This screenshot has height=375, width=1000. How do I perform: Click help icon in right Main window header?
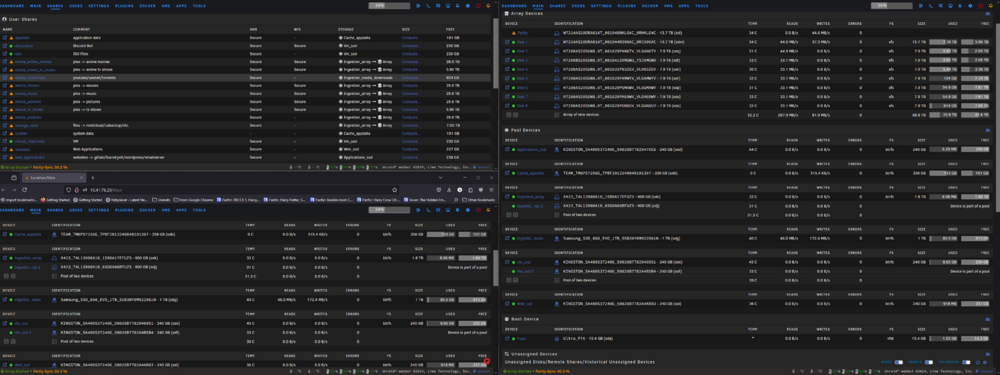[x=969, y=6]
